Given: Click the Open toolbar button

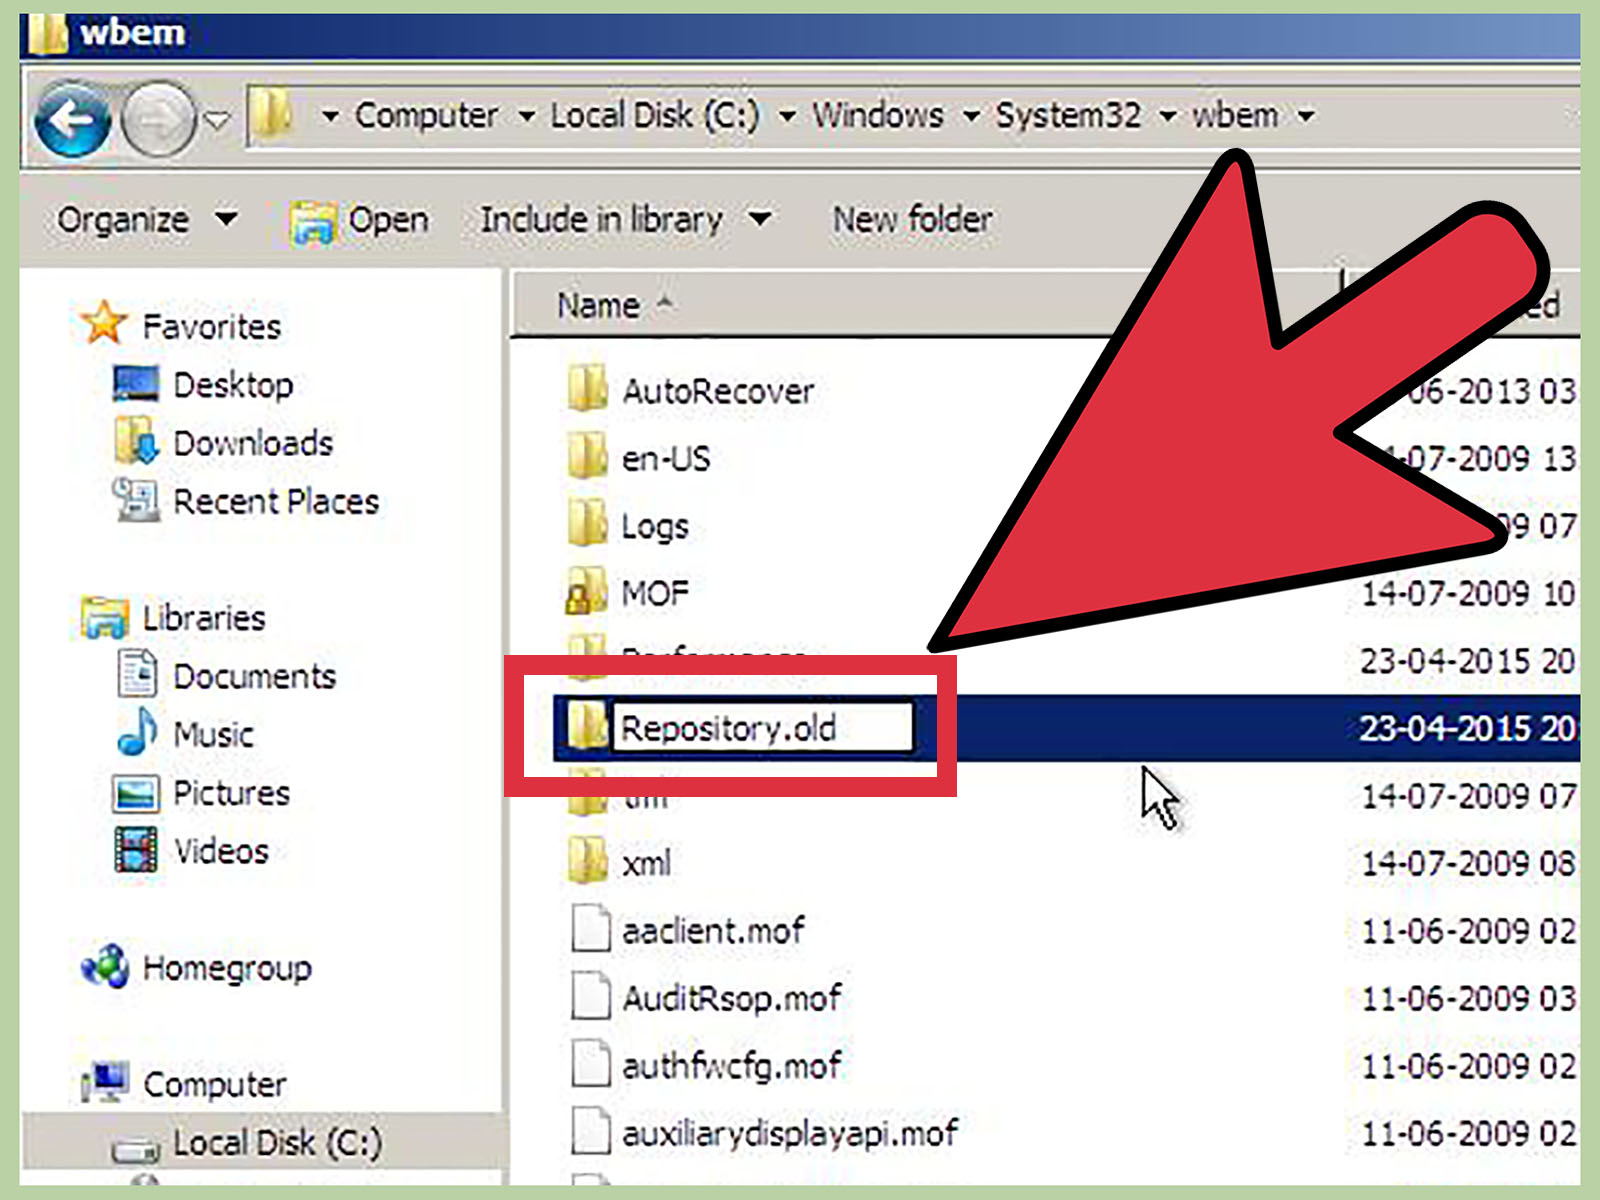Looking at the screenshot, I should pos(359,220).
